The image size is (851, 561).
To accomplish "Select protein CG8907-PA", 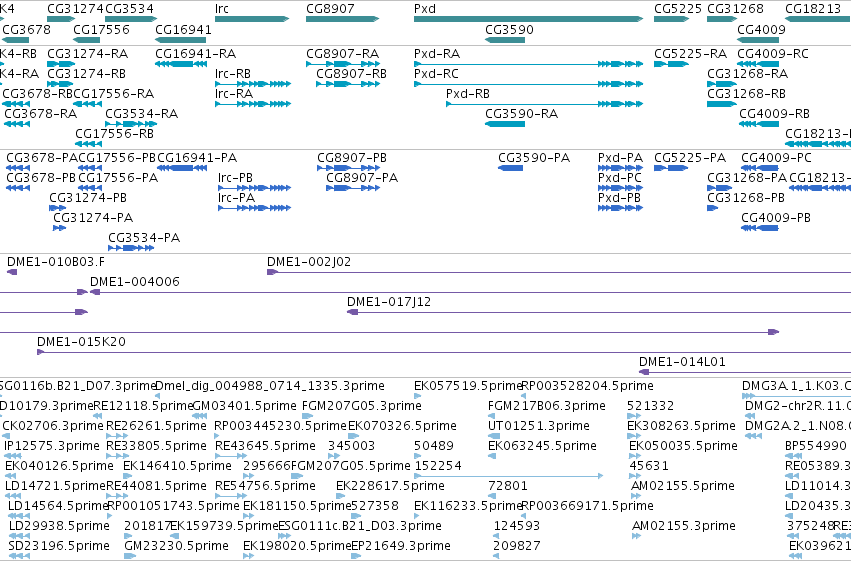I will coord(362,178).
